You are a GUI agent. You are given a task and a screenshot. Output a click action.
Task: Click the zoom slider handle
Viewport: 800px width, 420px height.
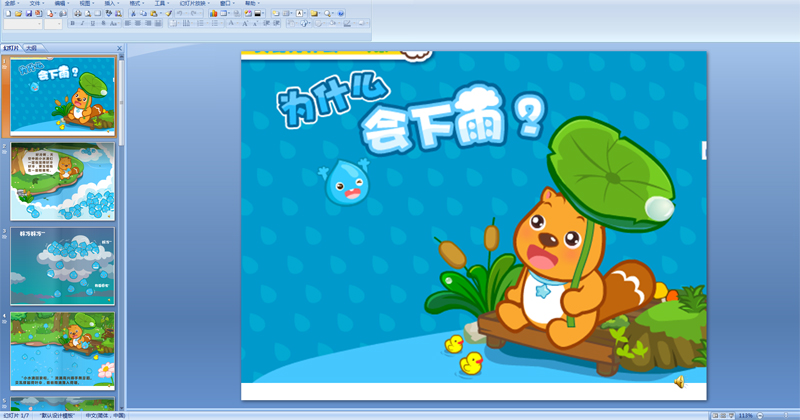point(786,416)
